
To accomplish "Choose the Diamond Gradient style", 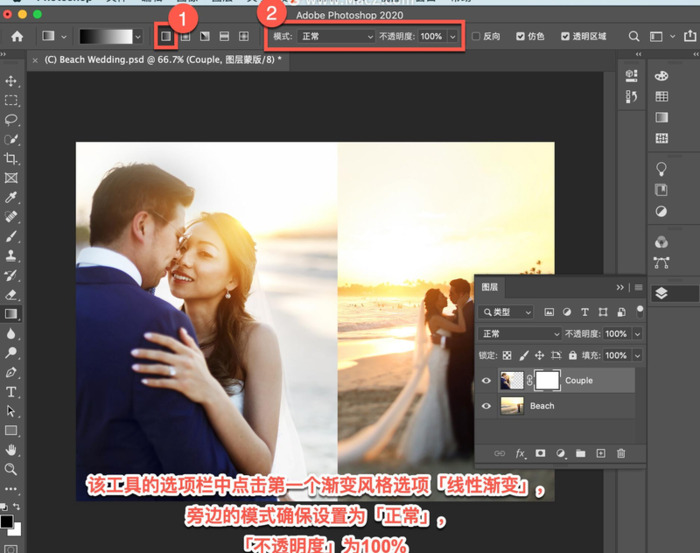I will pyautogui.click(x=244, y=36).
